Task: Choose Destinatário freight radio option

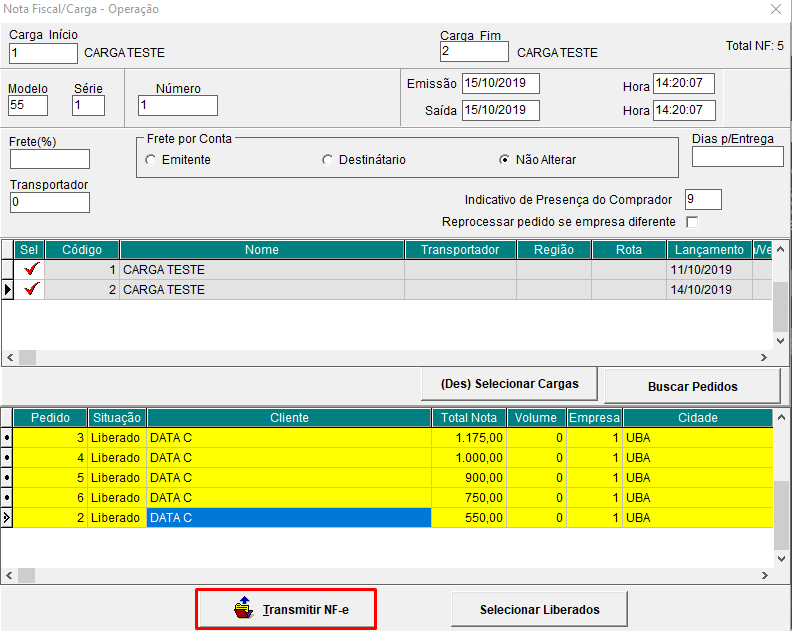Action: click(x=328, y=160)
